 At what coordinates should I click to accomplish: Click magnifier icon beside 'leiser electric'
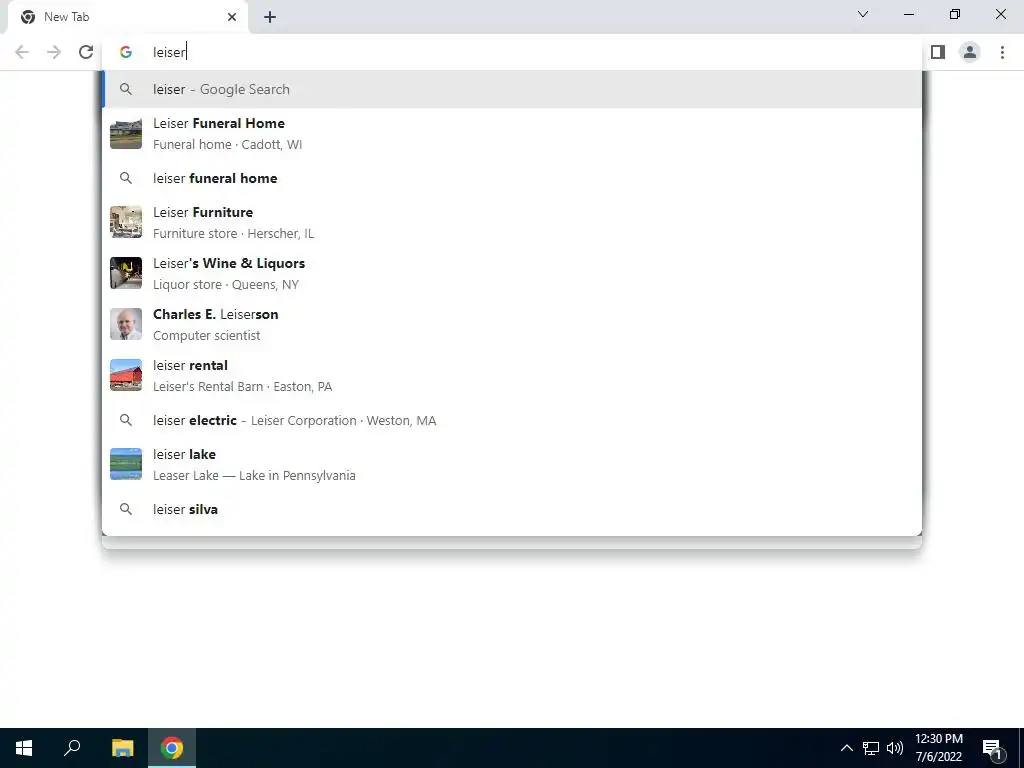(x=125, y=421)
